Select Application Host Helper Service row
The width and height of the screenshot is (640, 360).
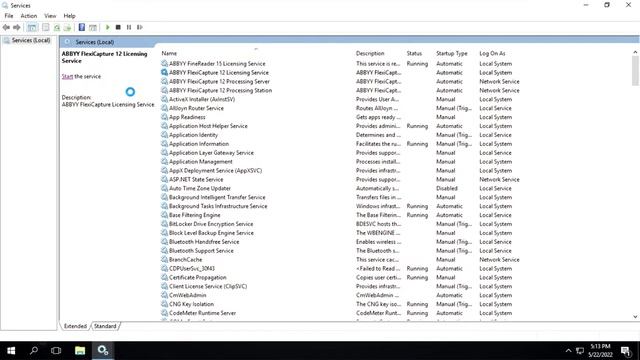208,126
